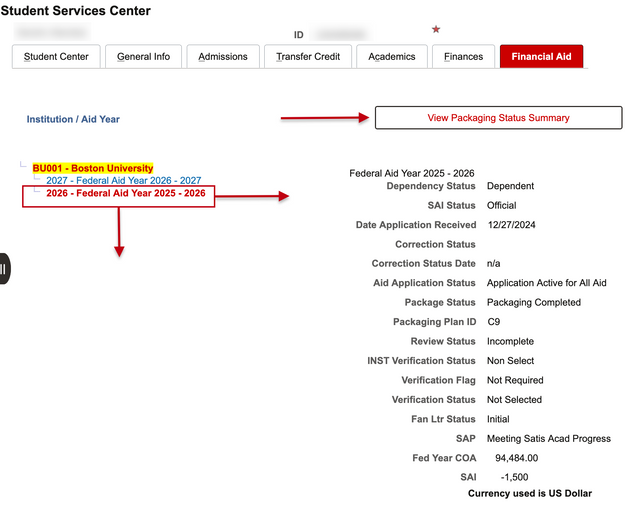Open 2027 - Federal Aid Year 2026 - 2027

click(x=124, y=180)
